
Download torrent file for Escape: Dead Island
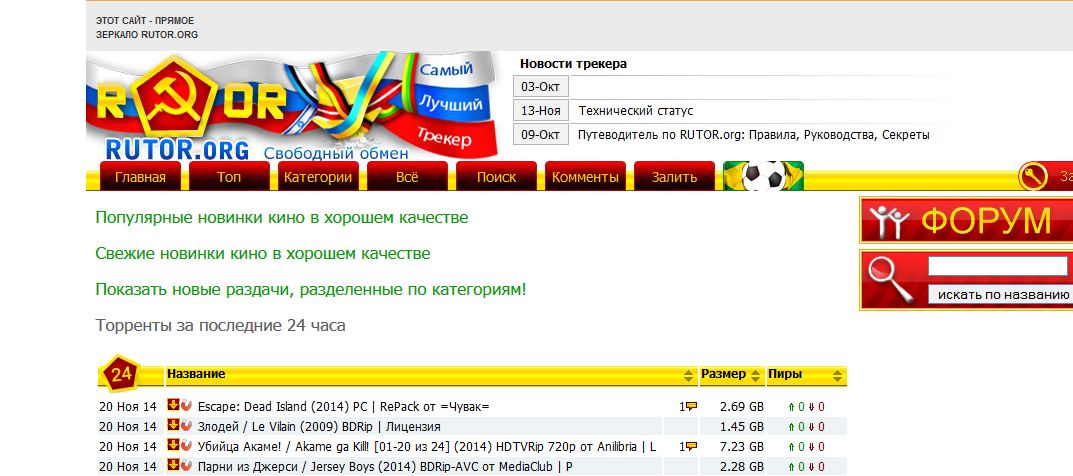click(x=173, y=406)
